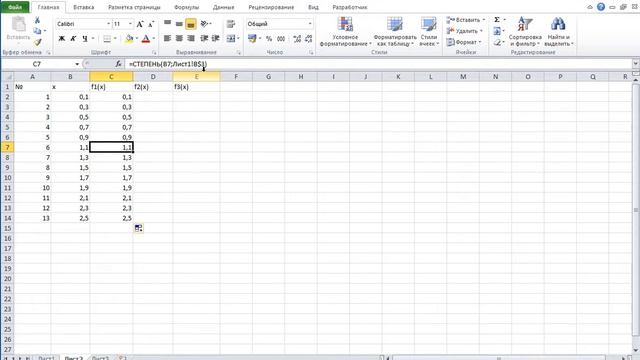The width and height of the screenshot is (640, 360).
Task: Switch to the Вид tab
Action: point(313,7)
